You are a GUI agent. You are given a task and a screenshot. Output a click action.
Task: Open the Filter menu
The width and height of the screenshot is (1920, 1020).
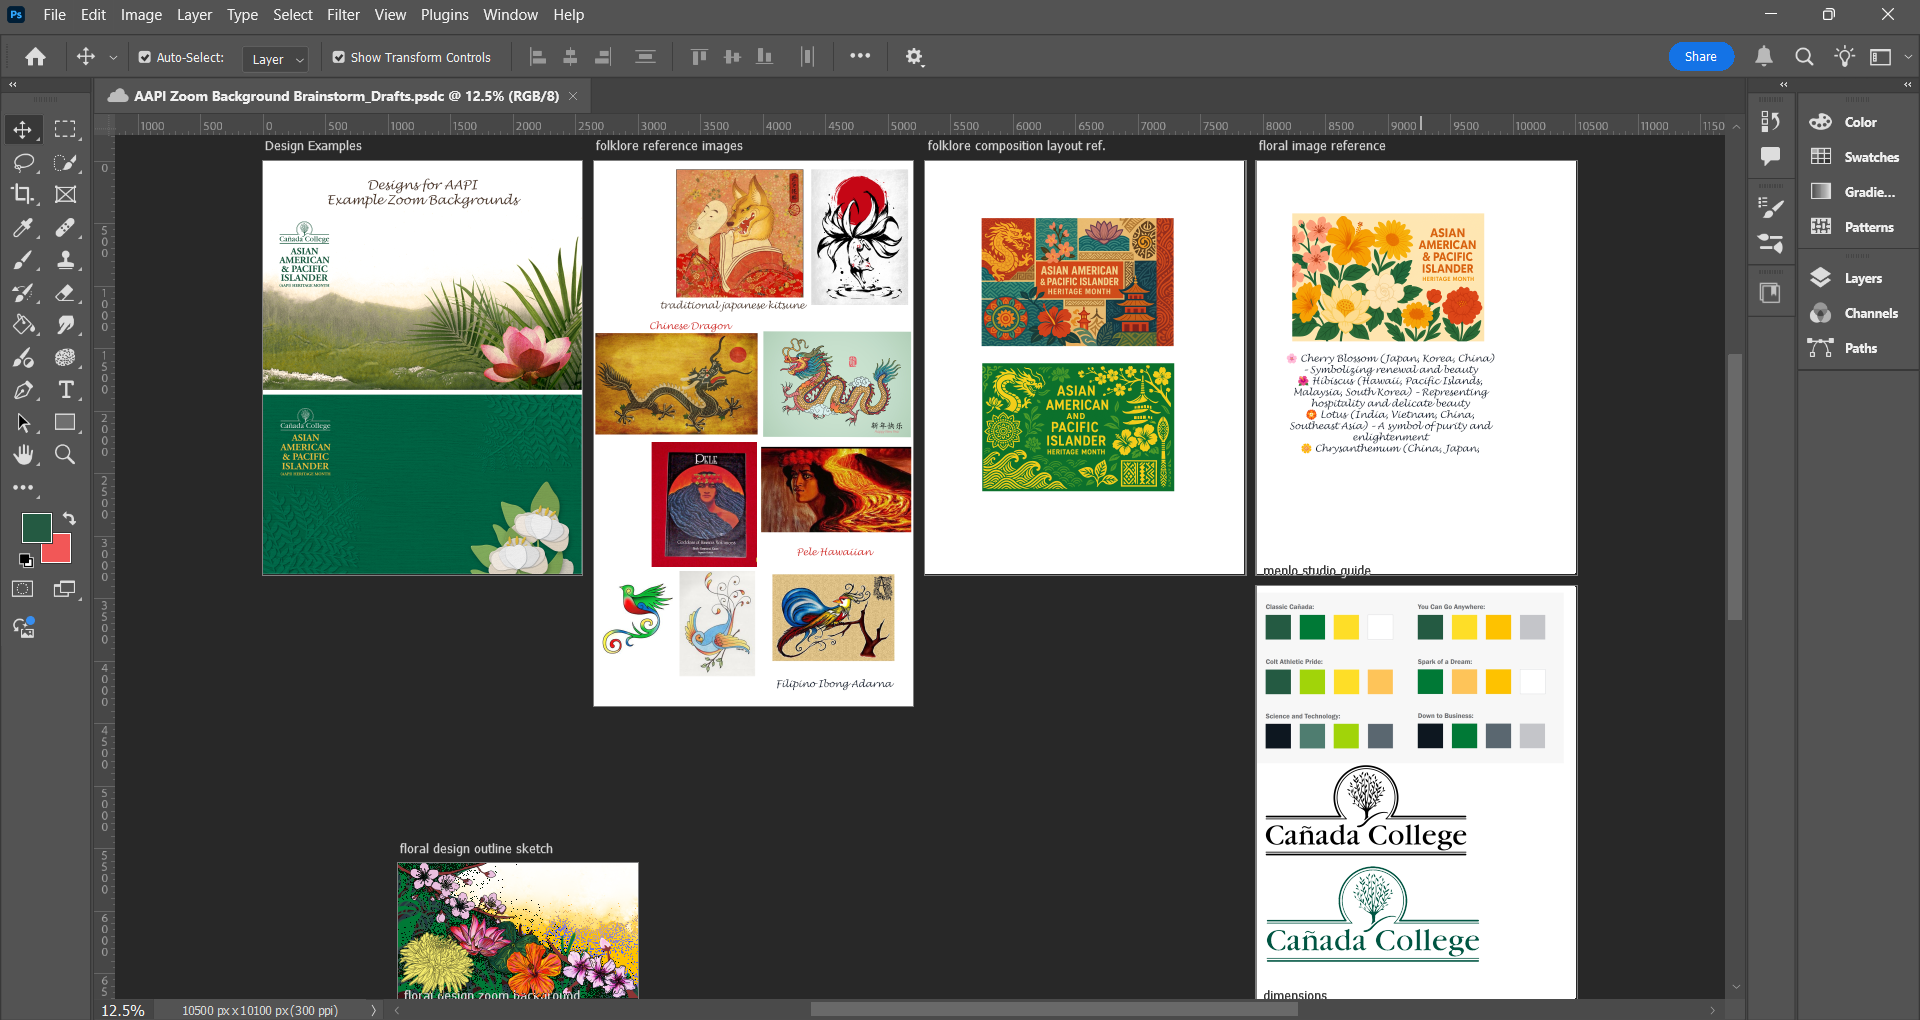pos(343,15)
